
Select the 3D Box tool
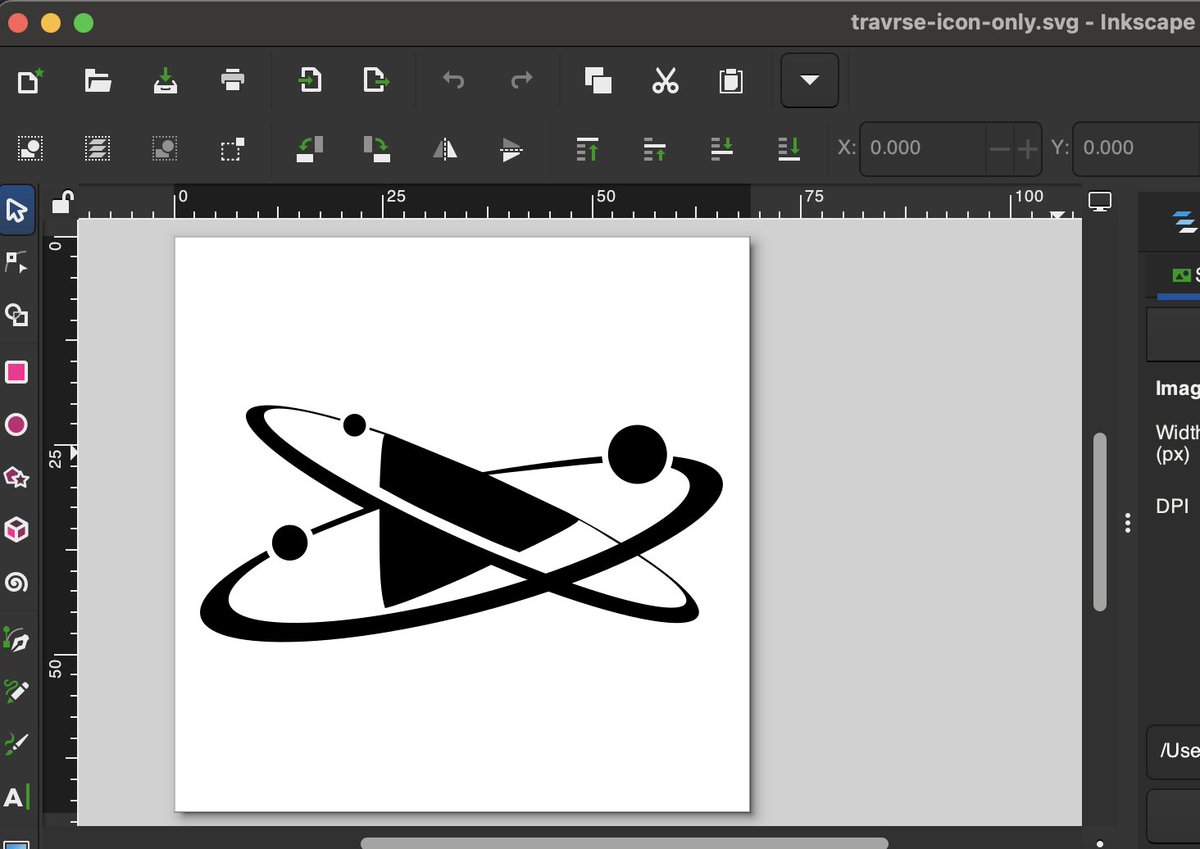[16, 529]
